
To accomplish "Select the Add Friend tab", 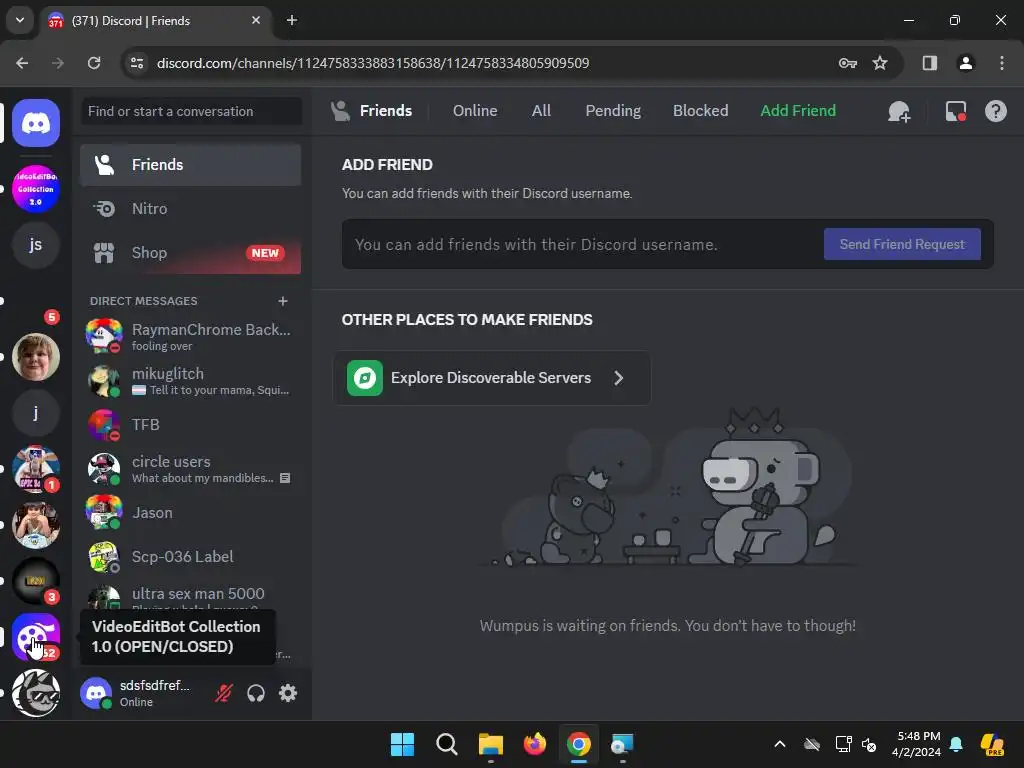I will click(x=797, y=111).
